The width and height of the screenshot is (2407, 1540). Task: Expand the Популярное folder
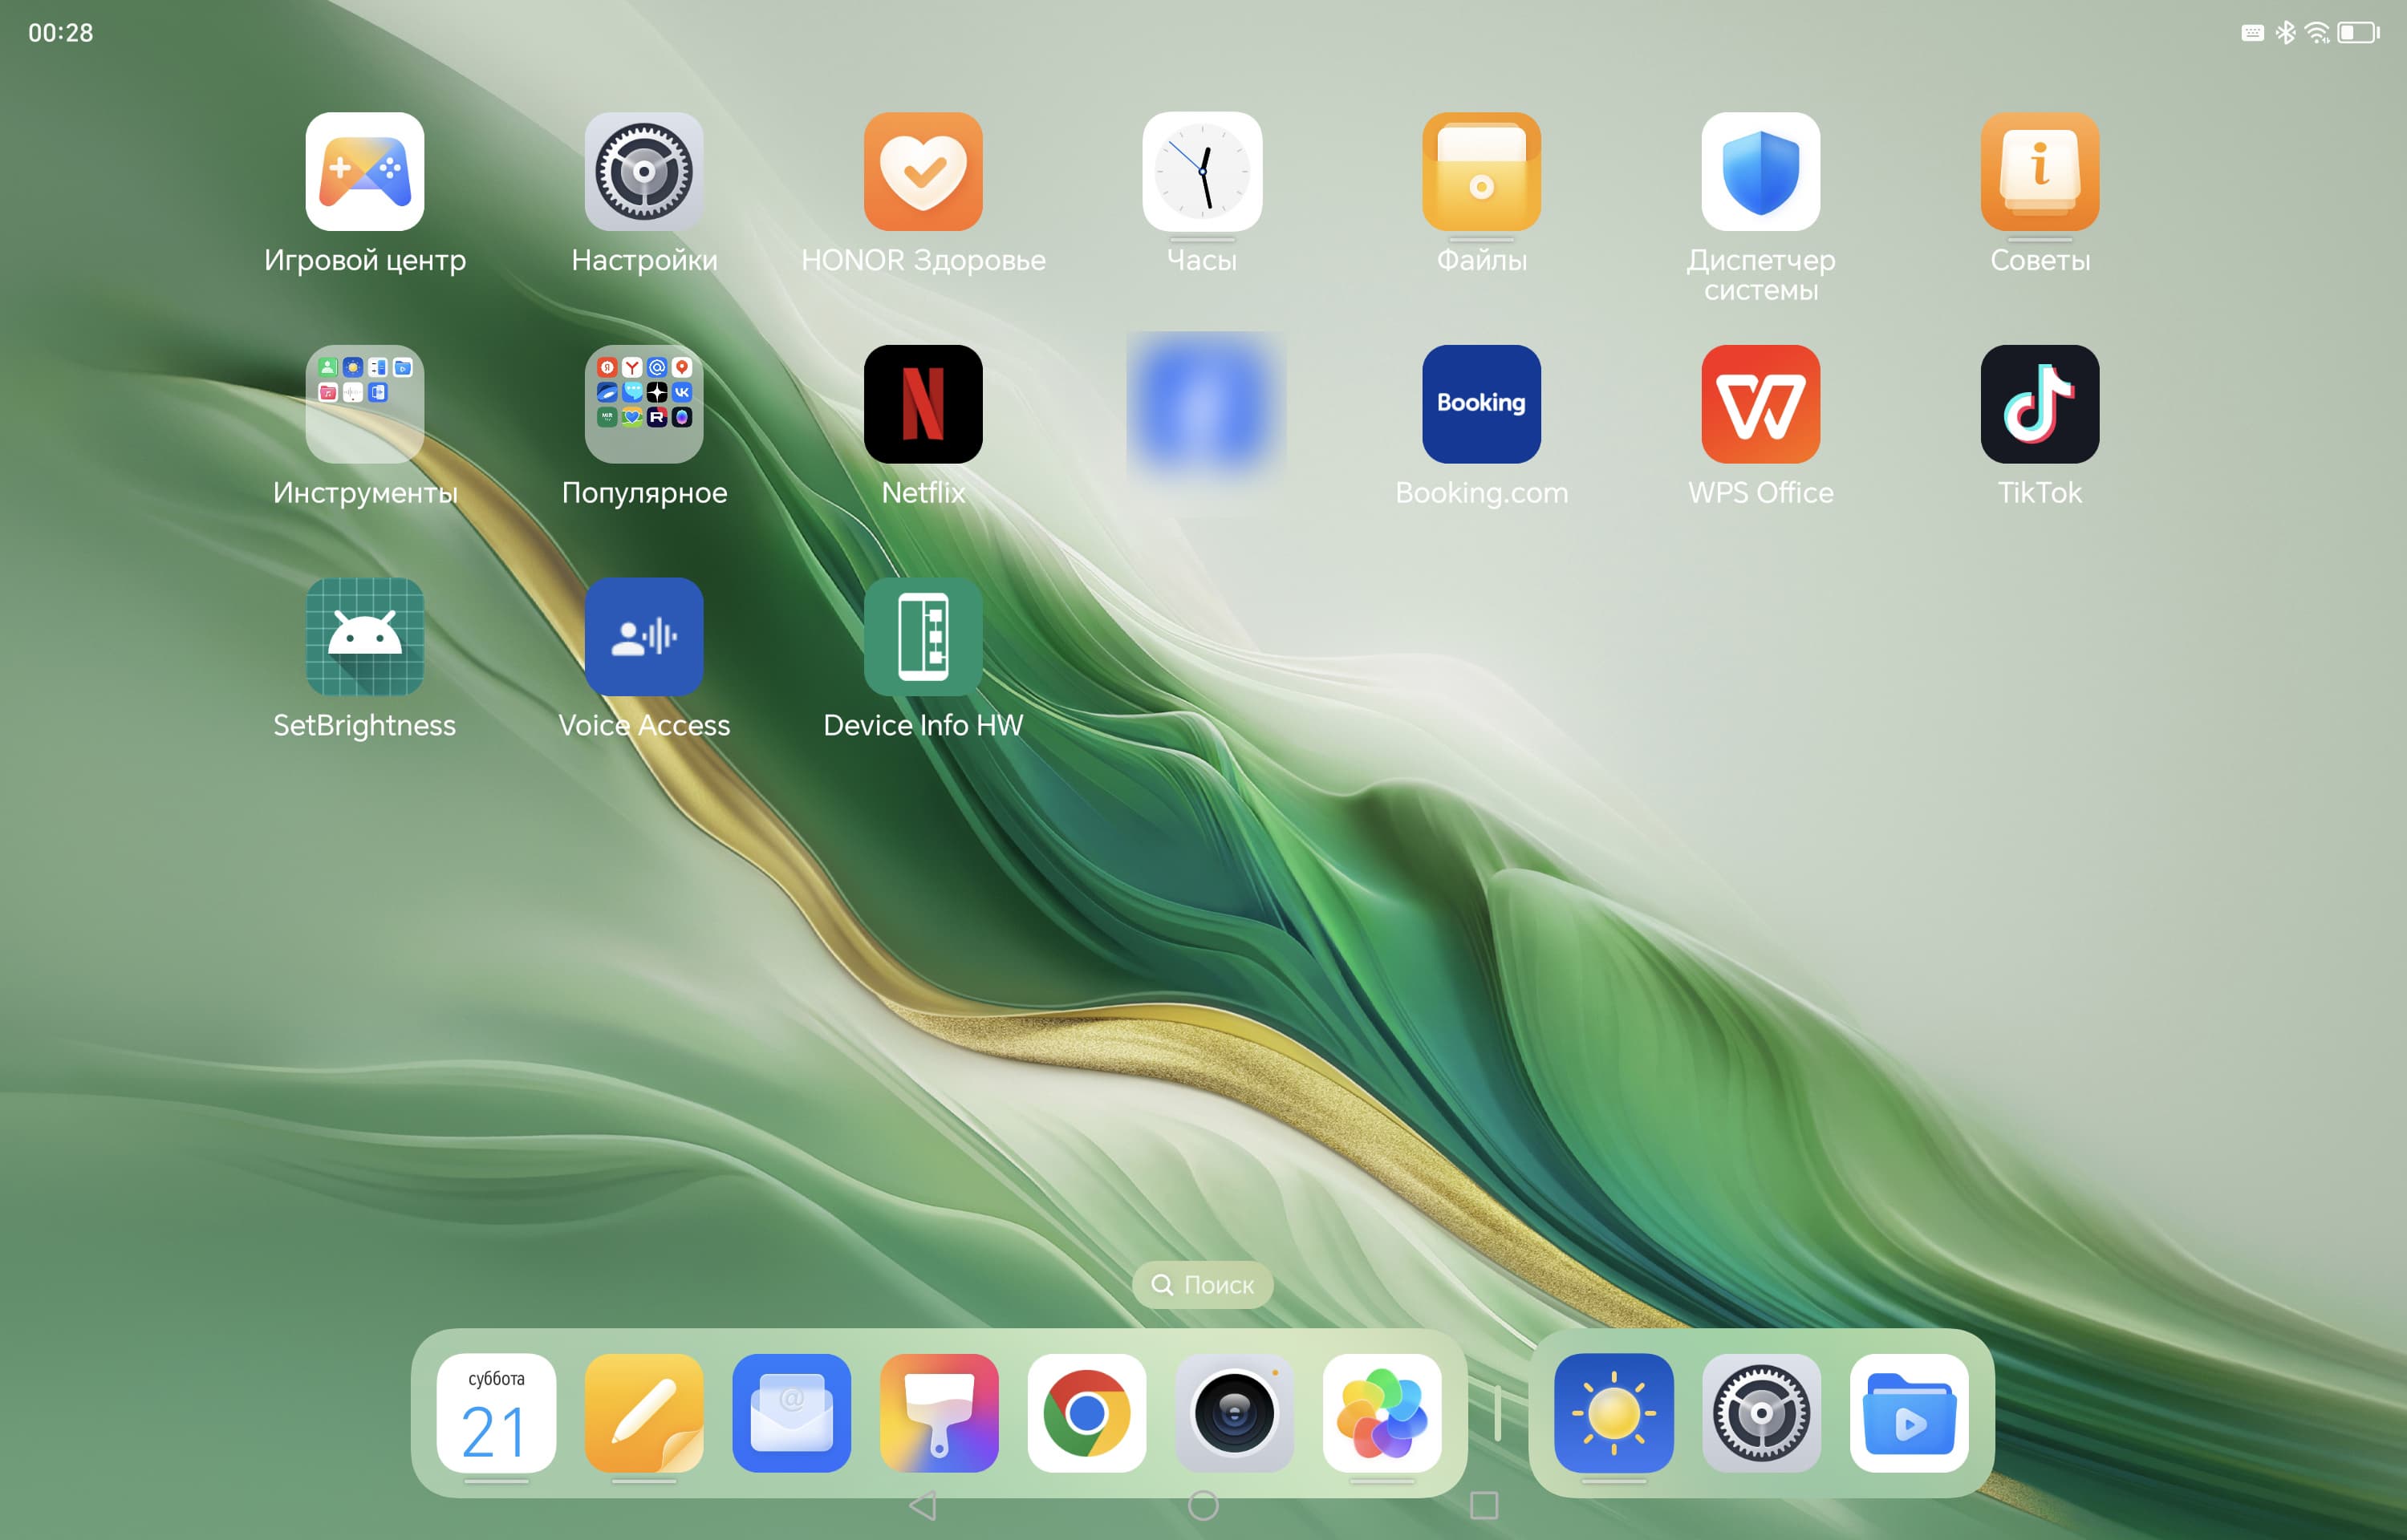(643, 404)
